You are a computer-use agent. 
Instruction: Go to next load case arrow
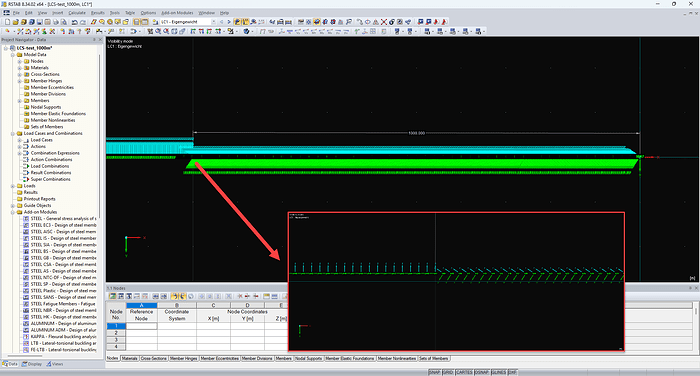click(229, 22)
